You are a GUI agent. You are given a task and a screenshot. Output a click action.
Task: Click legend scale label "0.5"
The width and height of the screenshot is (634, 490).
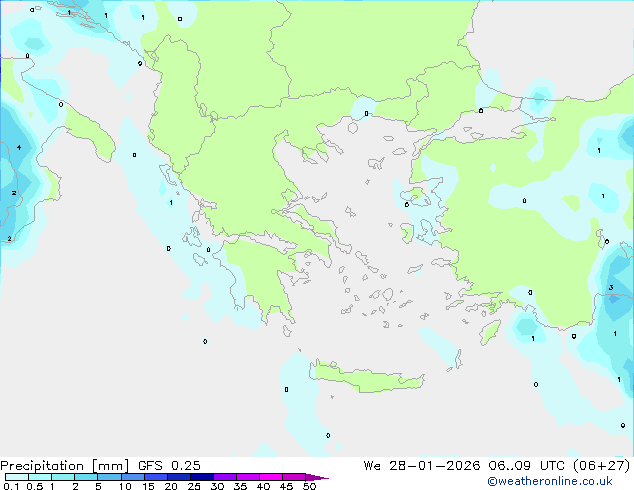click(x=35, y=486)
